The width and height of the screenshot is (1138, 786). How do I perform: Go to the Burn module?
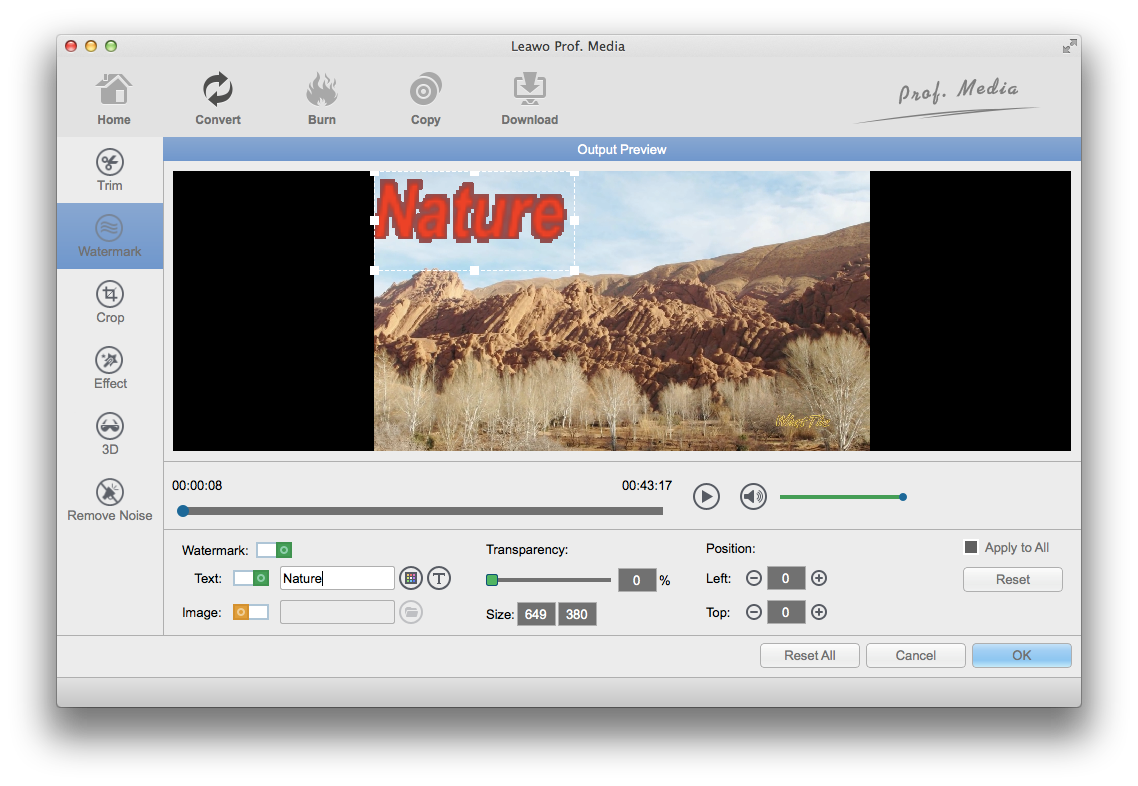click(322, 100)
